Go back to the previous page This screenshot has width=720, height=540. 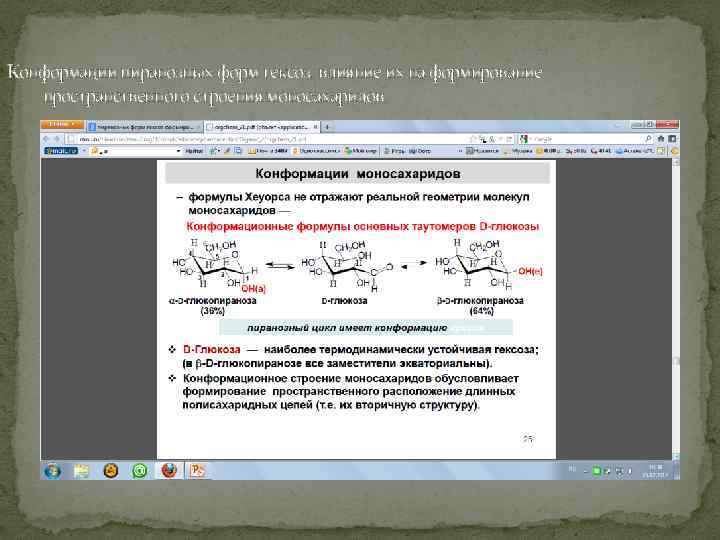pyautogui.click(x=46, y=139)
